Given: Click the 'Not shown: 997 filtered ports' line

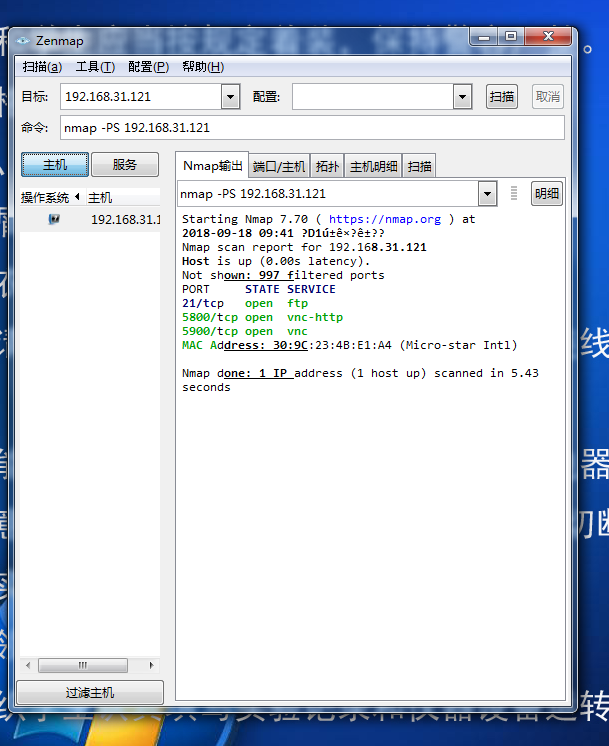Looking at the screenshot, I should (283, 275).
